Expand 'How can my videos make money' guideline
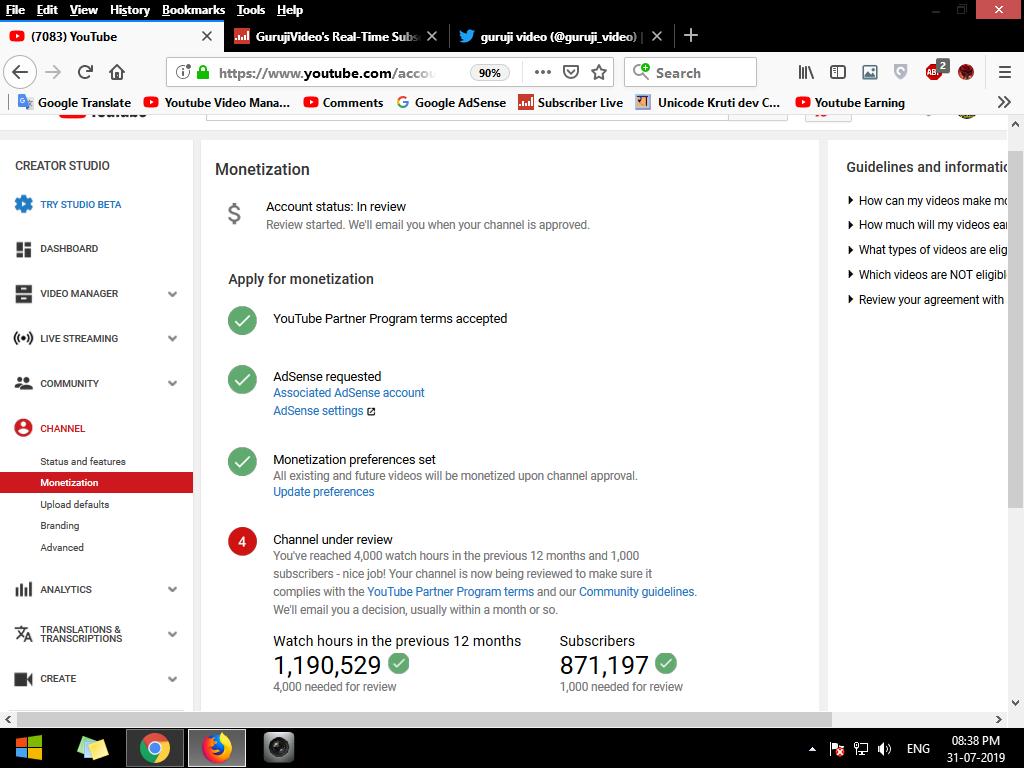 927,200
